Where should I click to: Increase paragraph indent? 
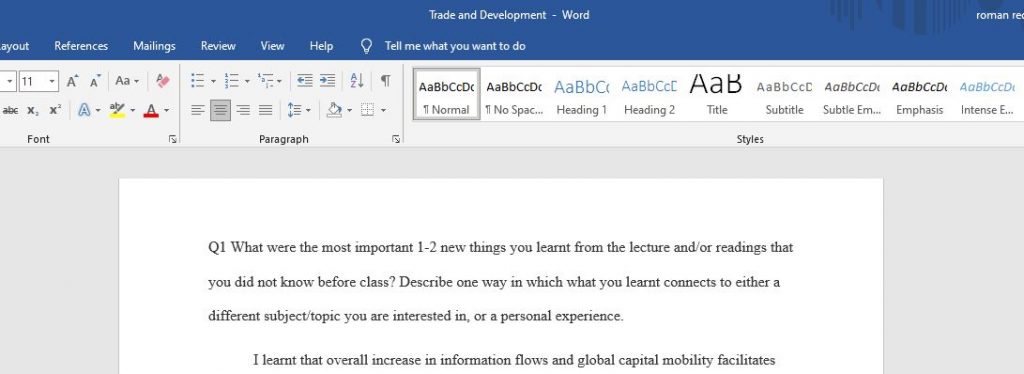click(x=327, y=81)
